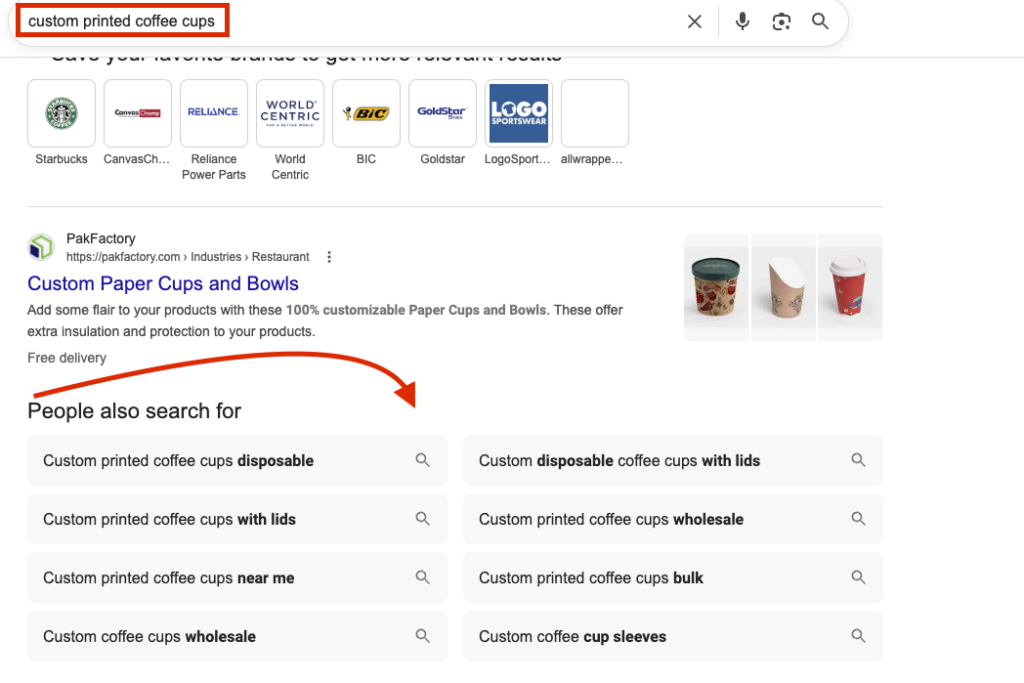The image size is (1024, 683).
Task: Pick the Reliance Power Parts brand tile
Action: [213, 113]
